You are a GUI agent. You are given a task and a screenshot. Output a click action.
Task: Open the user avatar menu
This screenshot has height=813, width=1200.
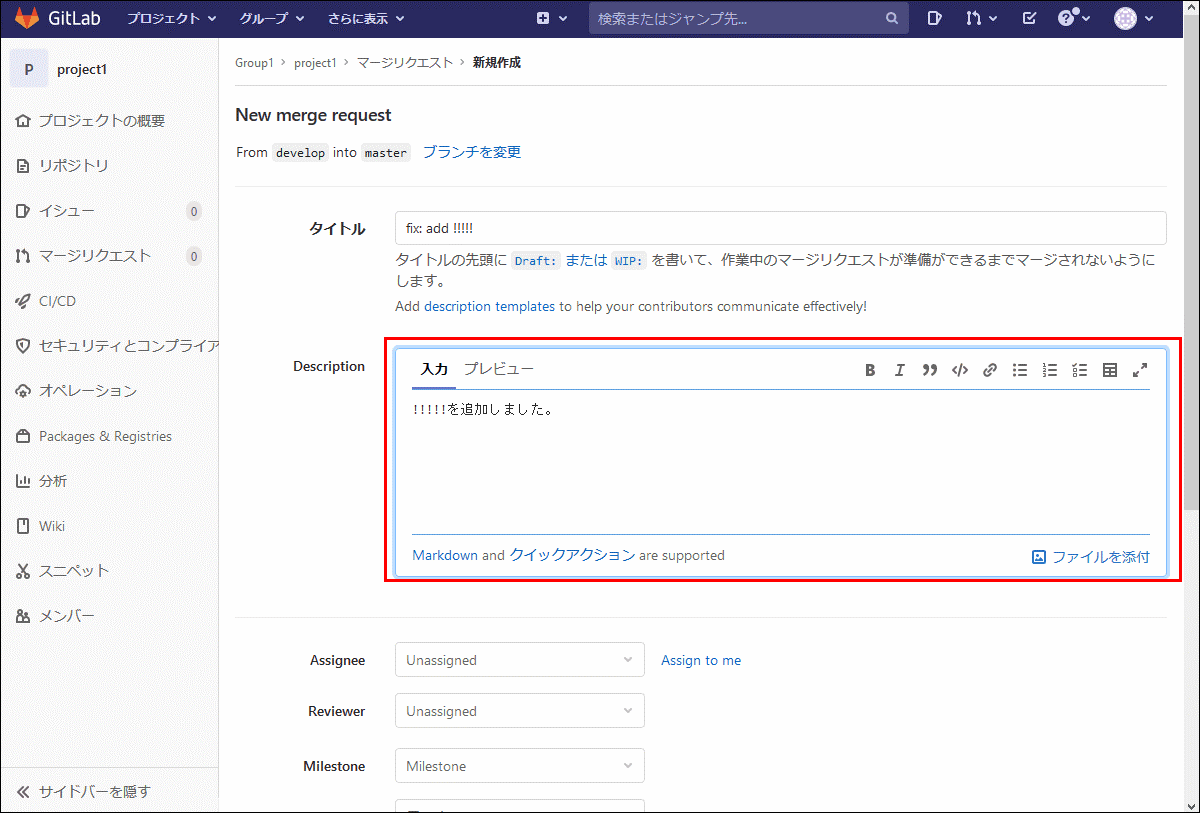coord(1134,18)
